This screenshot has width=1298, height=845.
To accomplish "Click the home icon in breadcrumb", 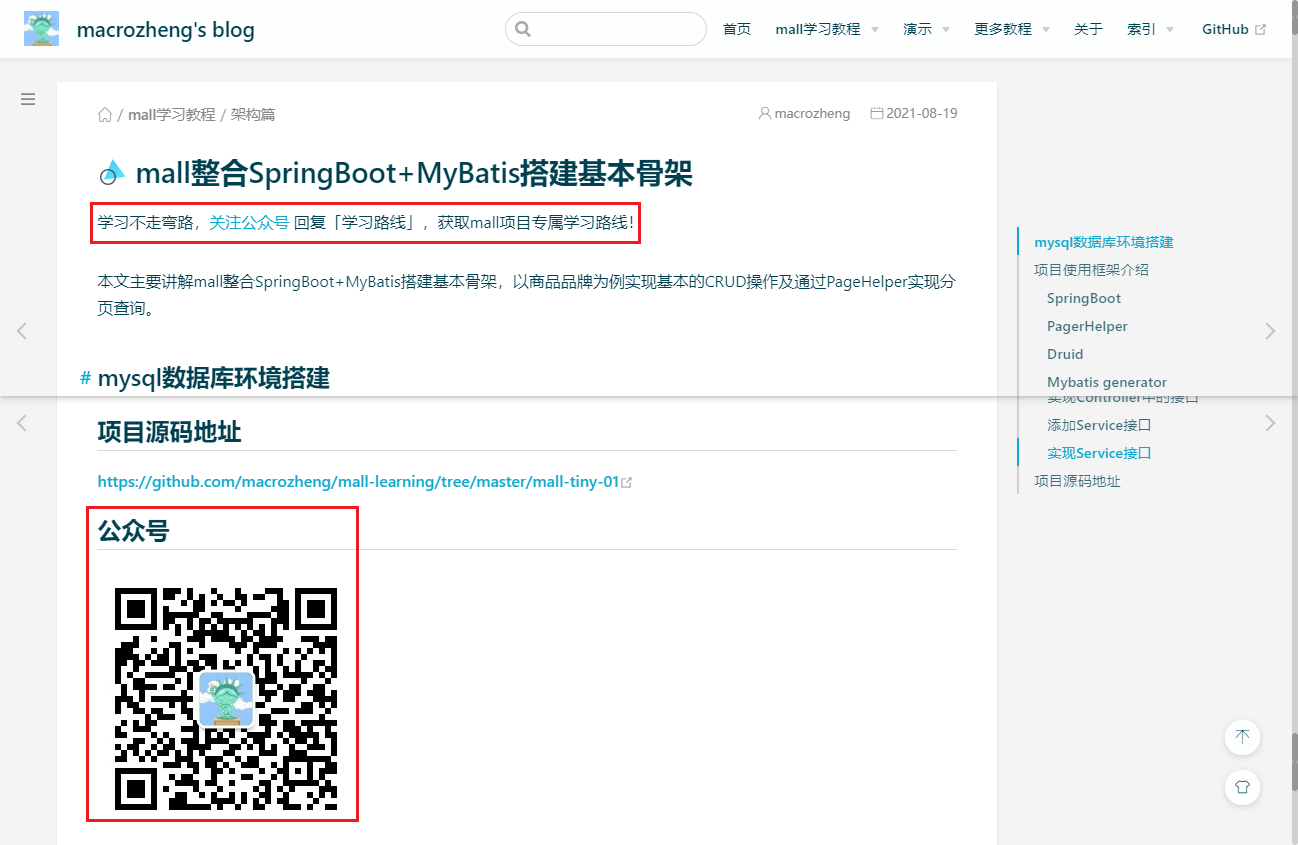I will tap(105, 114).
